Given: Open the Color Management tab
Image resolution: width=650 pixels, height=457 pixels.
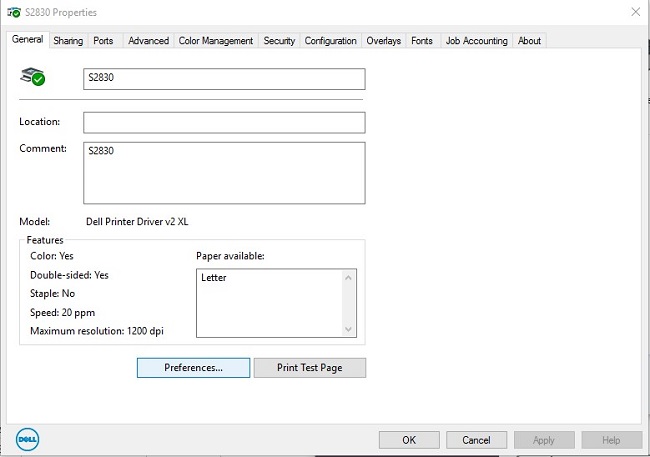Looking at the screenshot, I should click(x=216, y=41).
